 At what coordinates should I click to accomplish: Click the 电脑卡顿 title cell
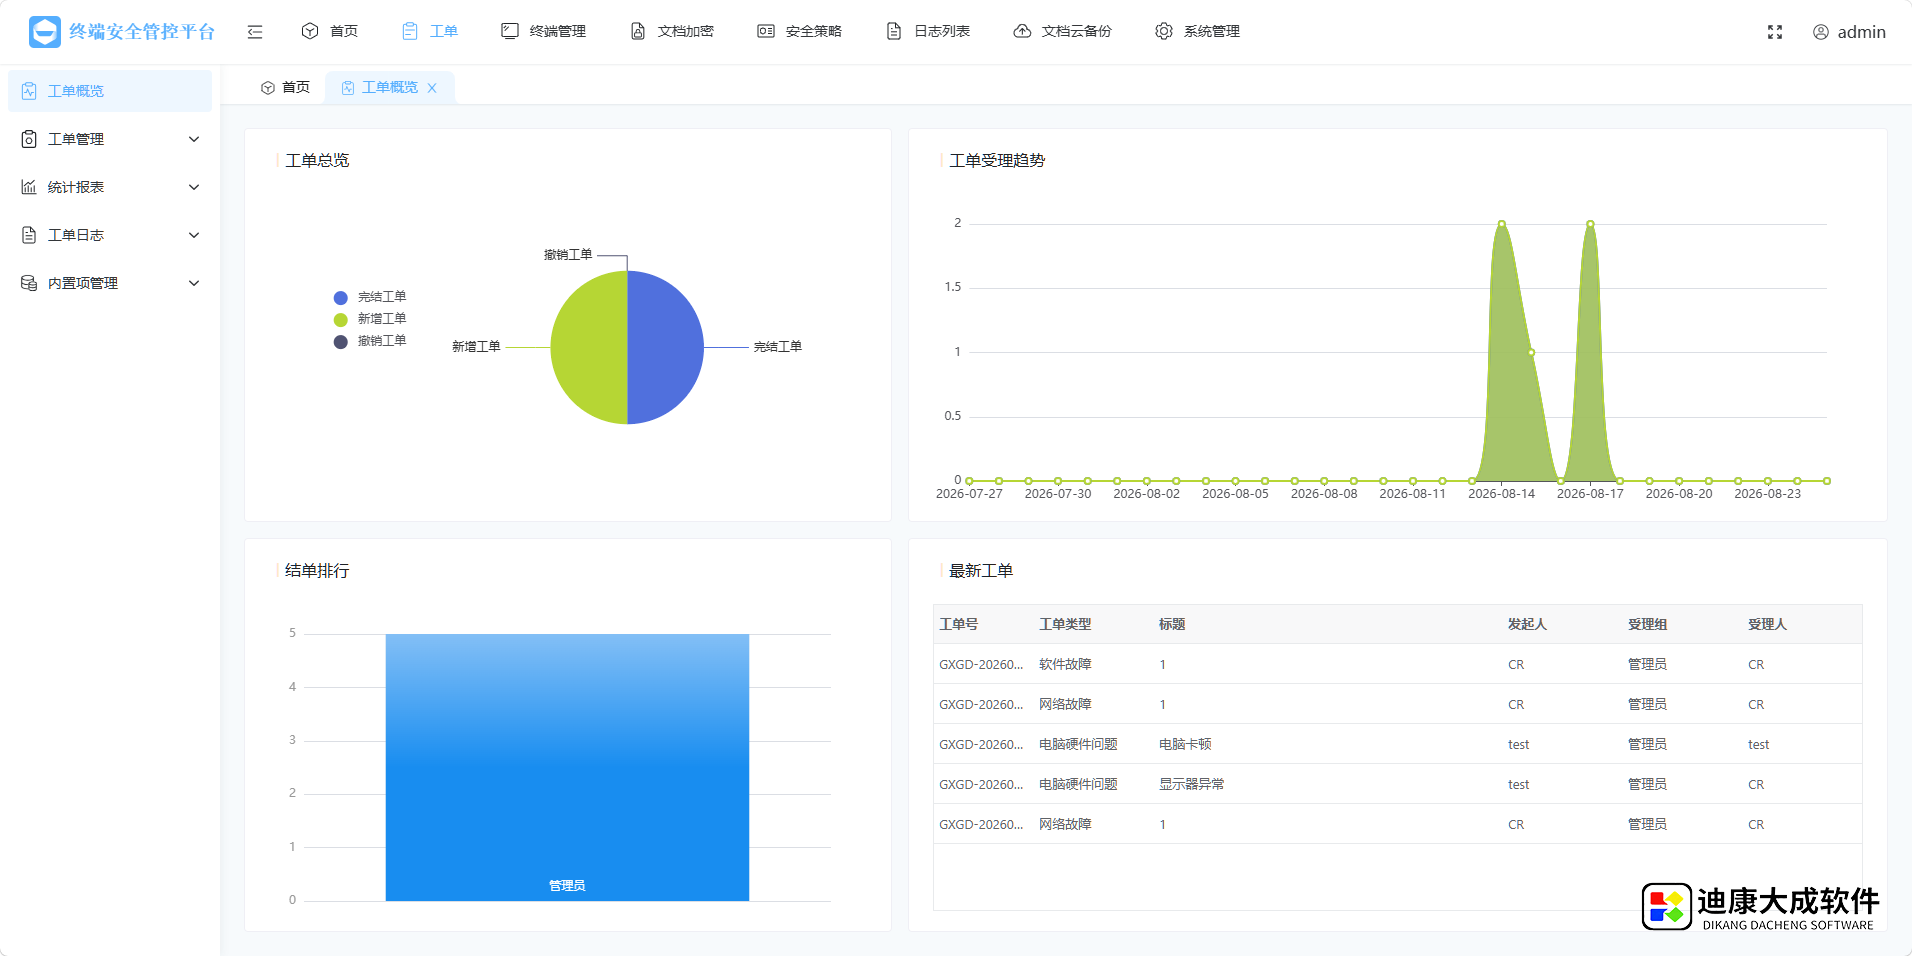tap(1185, 744)
